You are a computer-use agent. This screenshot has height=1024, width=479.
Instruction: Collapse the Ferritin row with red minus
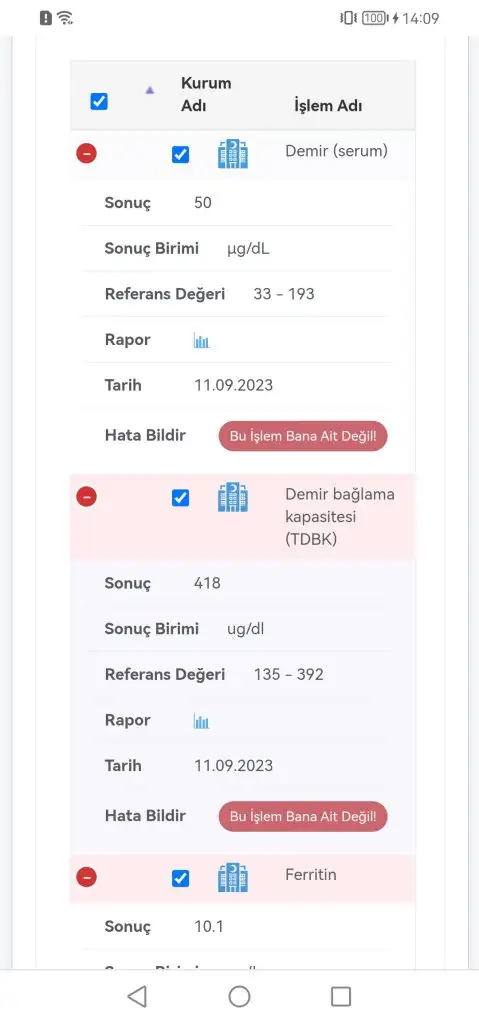coord(86,877)
